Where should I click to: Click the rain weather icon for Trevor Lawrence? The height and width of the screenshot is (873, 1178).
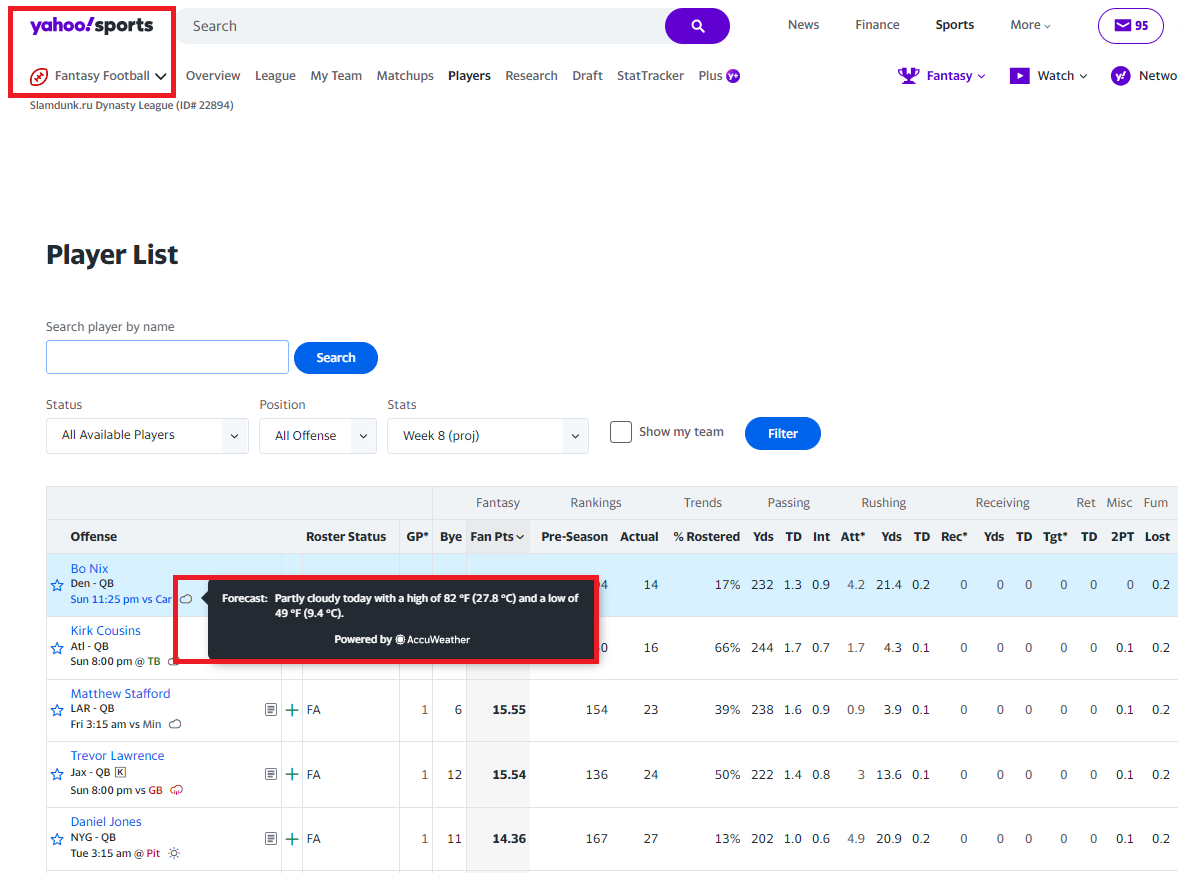(x=177, y=790)
